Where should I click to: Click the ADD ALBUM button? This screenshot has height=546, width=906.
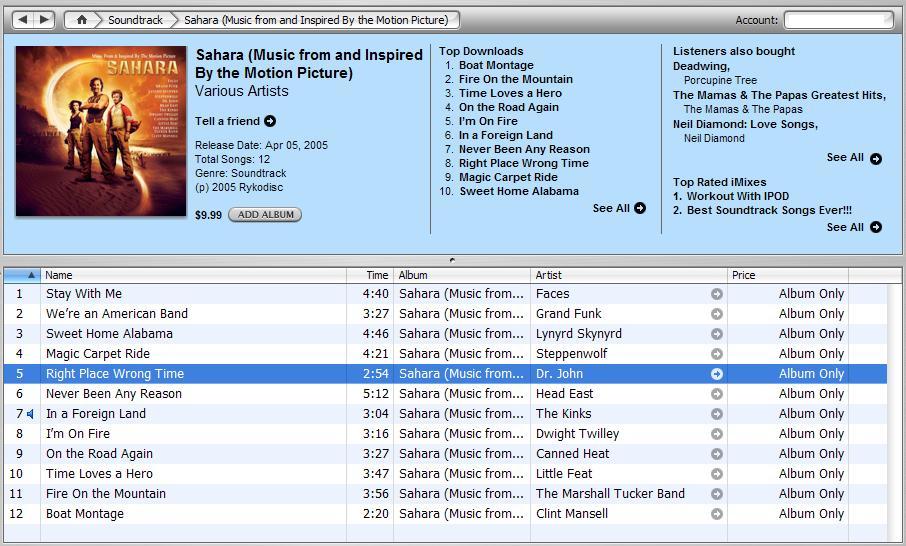click(265, 214)
